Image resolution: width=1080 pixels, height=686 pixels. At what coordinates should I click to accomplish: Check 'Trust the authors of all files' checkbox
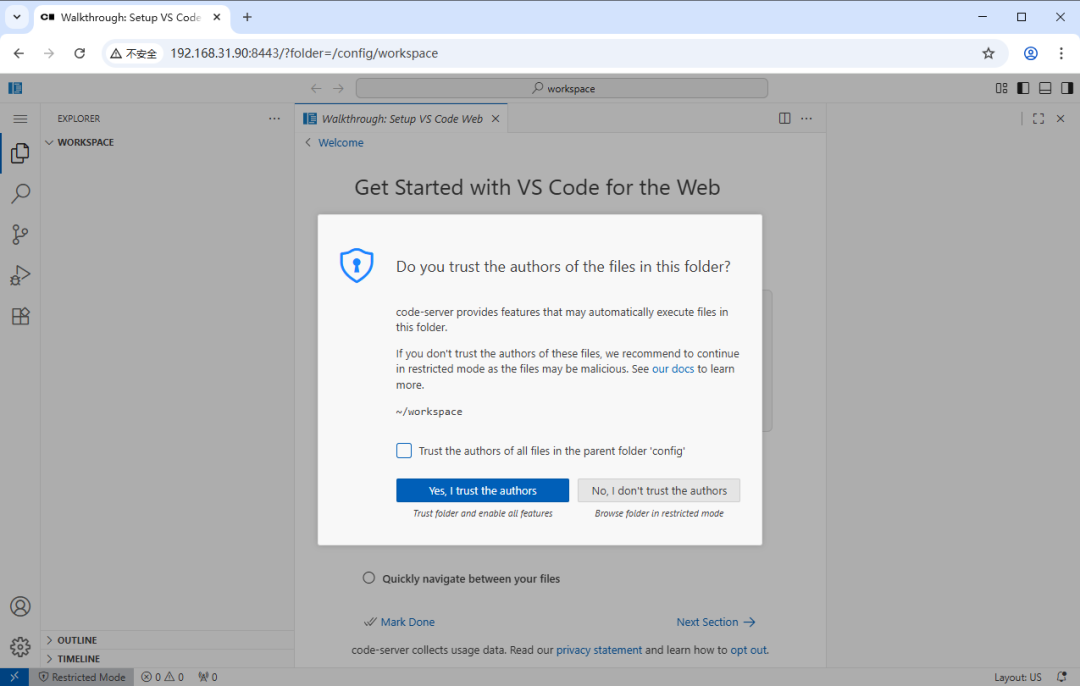pos(404,451)
